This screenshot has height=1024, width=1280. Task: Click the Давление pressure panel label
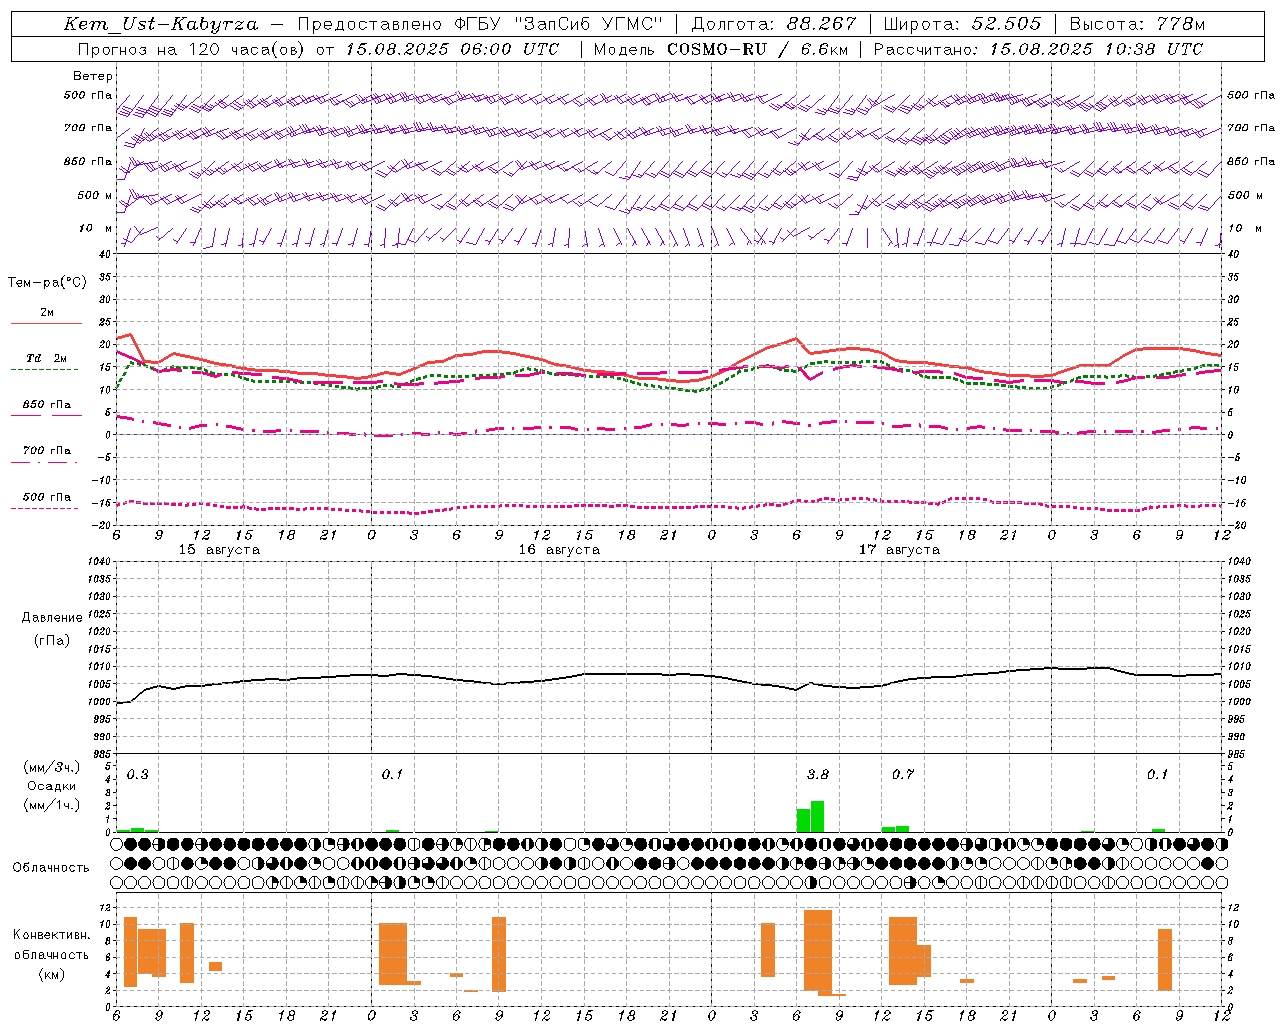tap(52, 618)
